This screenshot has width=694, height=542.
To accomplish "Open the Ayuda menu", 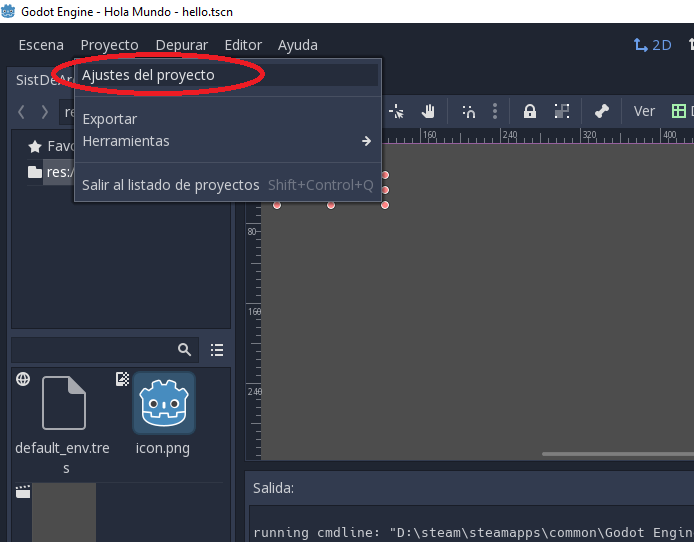I will (x=297, y=45).
